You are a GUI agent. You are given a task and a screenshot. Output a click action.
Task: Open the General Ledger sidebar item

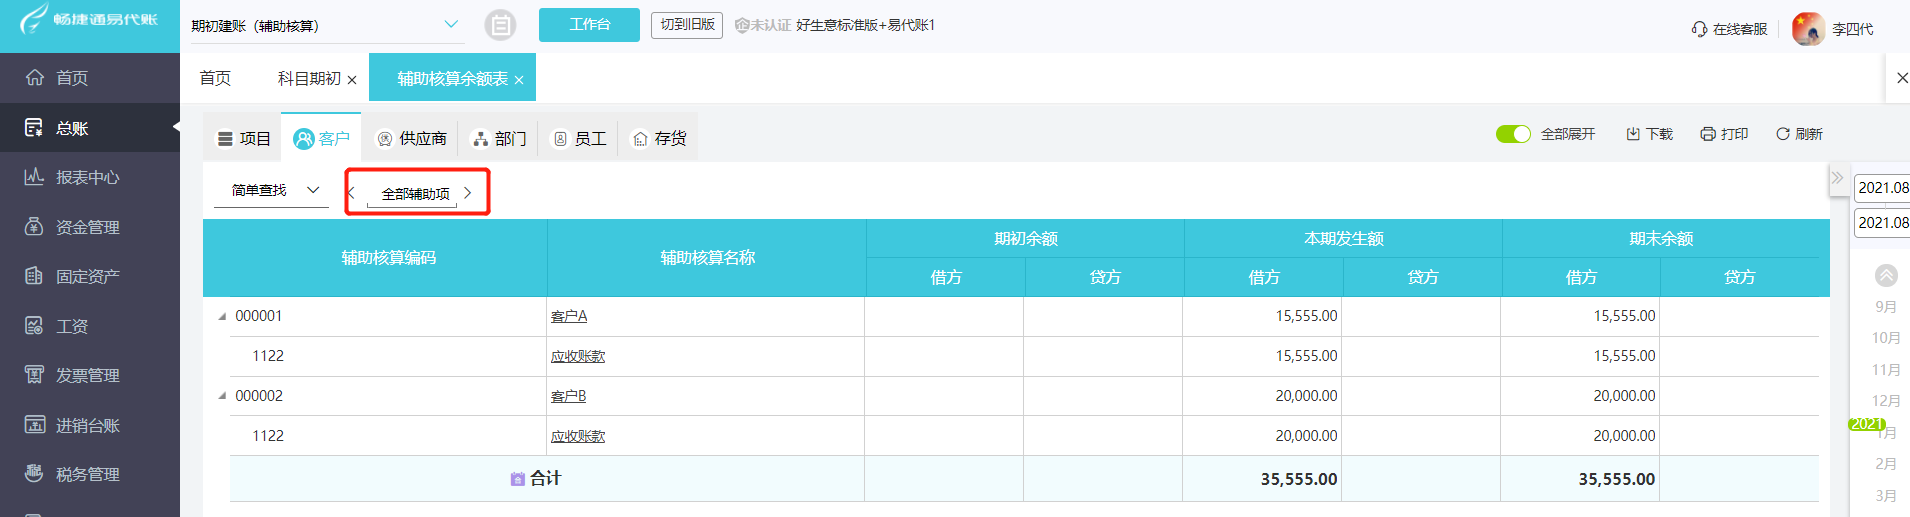click(72, 128)
